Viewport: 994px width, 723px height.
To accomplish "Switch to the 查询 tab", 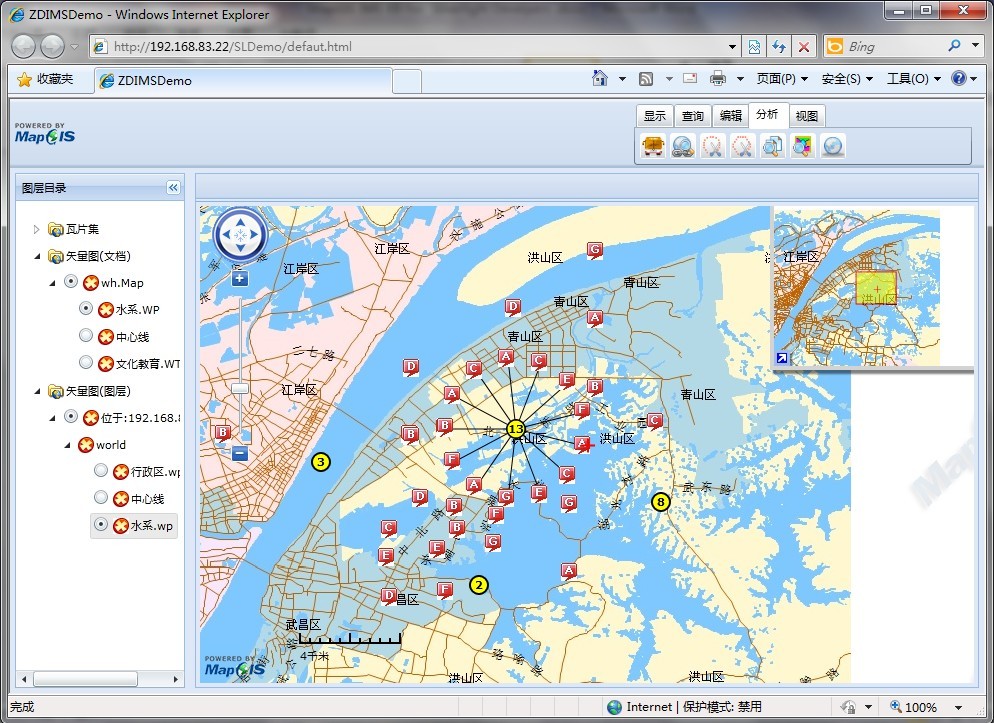I will pyautogui.click(x=692, y=116).
